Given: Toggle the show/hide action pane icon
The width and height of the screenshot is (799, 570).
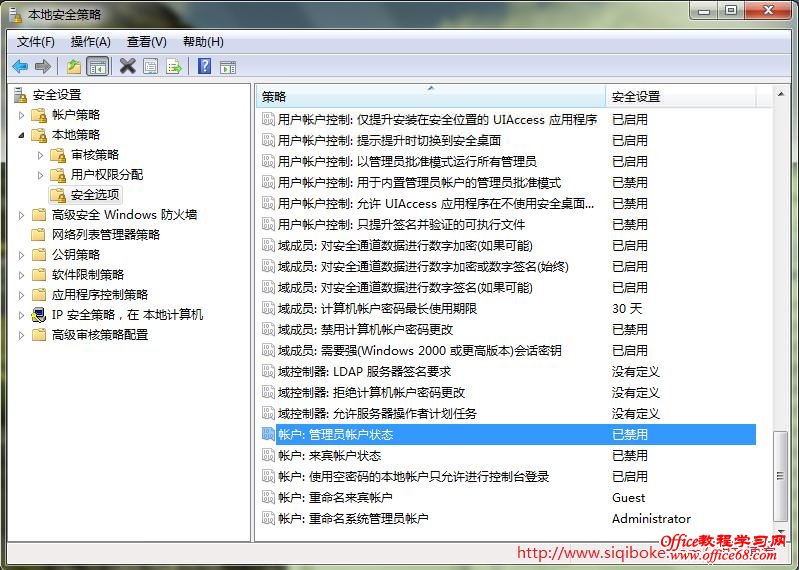Looking at the screenshot, I should click(x=228, y=67).
